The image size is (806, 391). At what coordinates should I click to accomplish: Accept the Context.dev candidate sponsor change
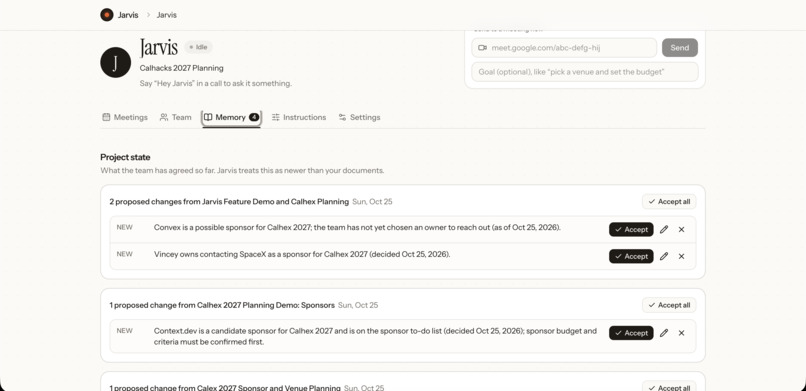pos(631,333)
